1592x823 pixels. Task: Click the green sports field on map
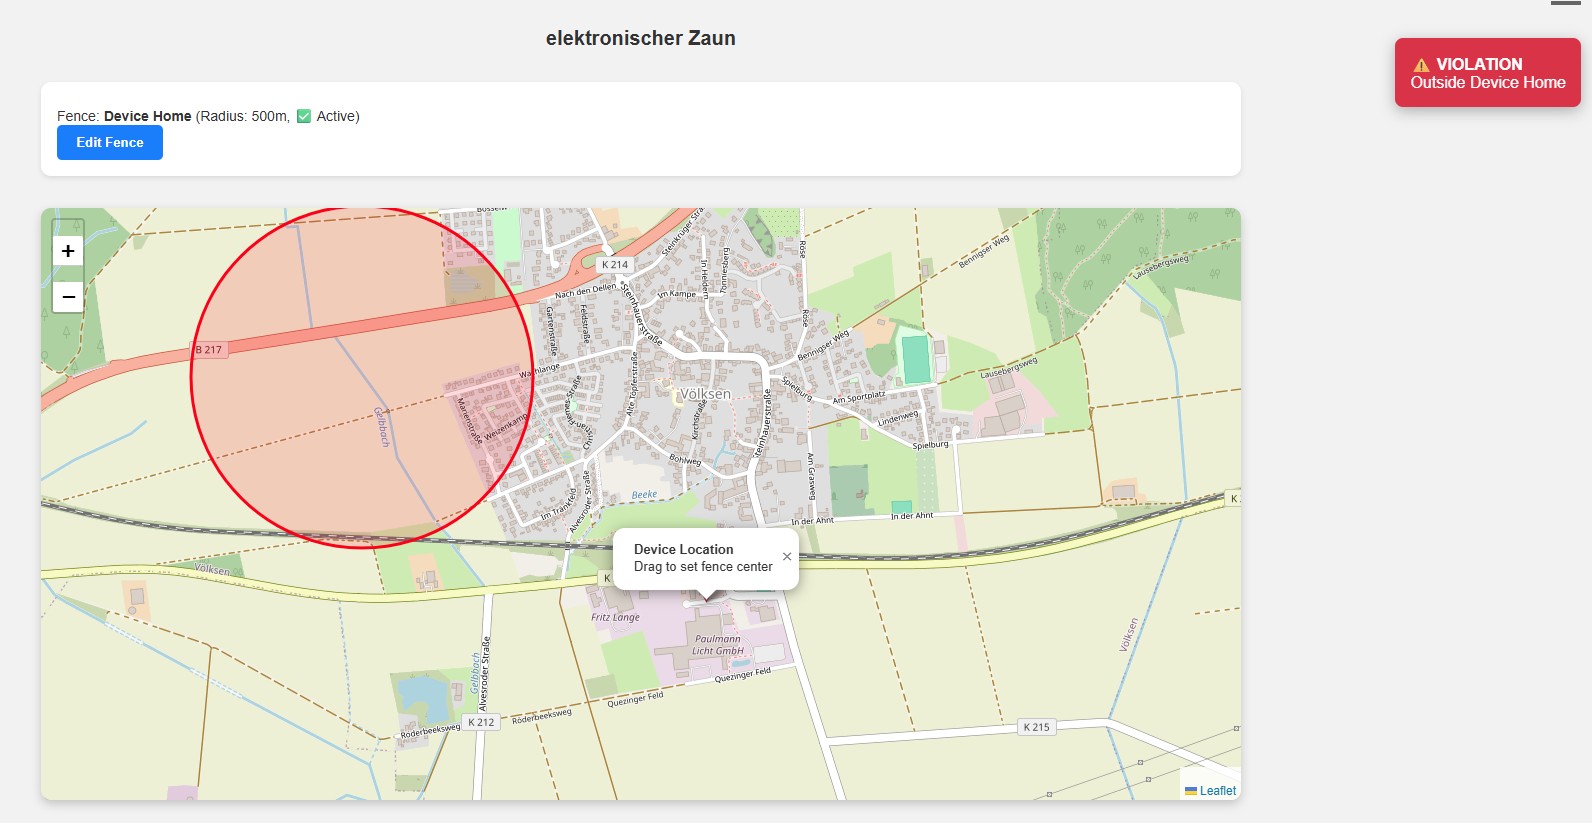pos(915,359)
